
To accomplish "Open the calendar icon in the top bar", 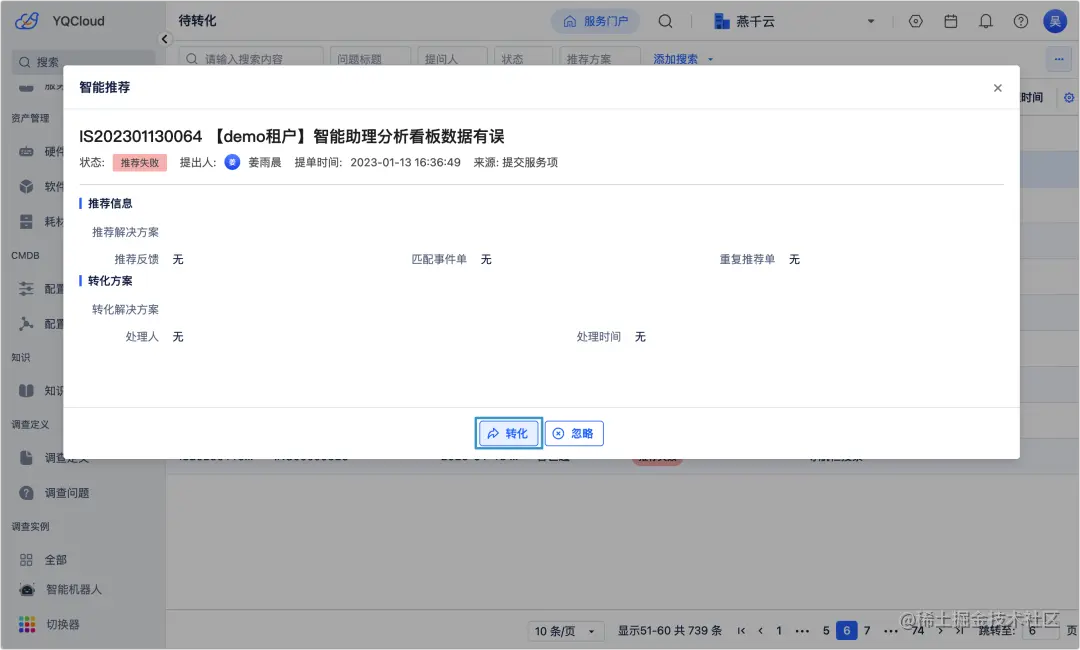I will (x=951, y=20).
